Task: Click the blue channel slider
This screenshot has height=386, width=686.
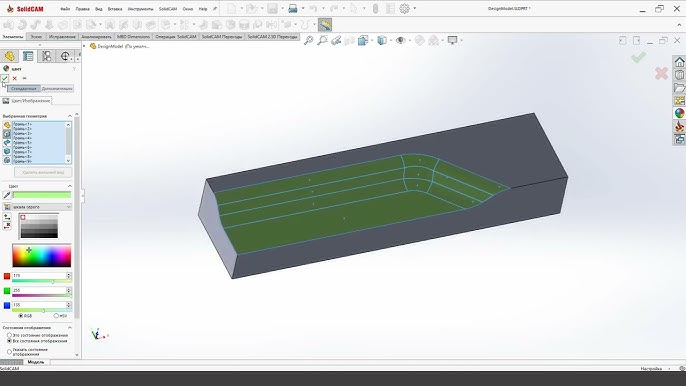Action: pyautogui.click(x=42, y=310)
